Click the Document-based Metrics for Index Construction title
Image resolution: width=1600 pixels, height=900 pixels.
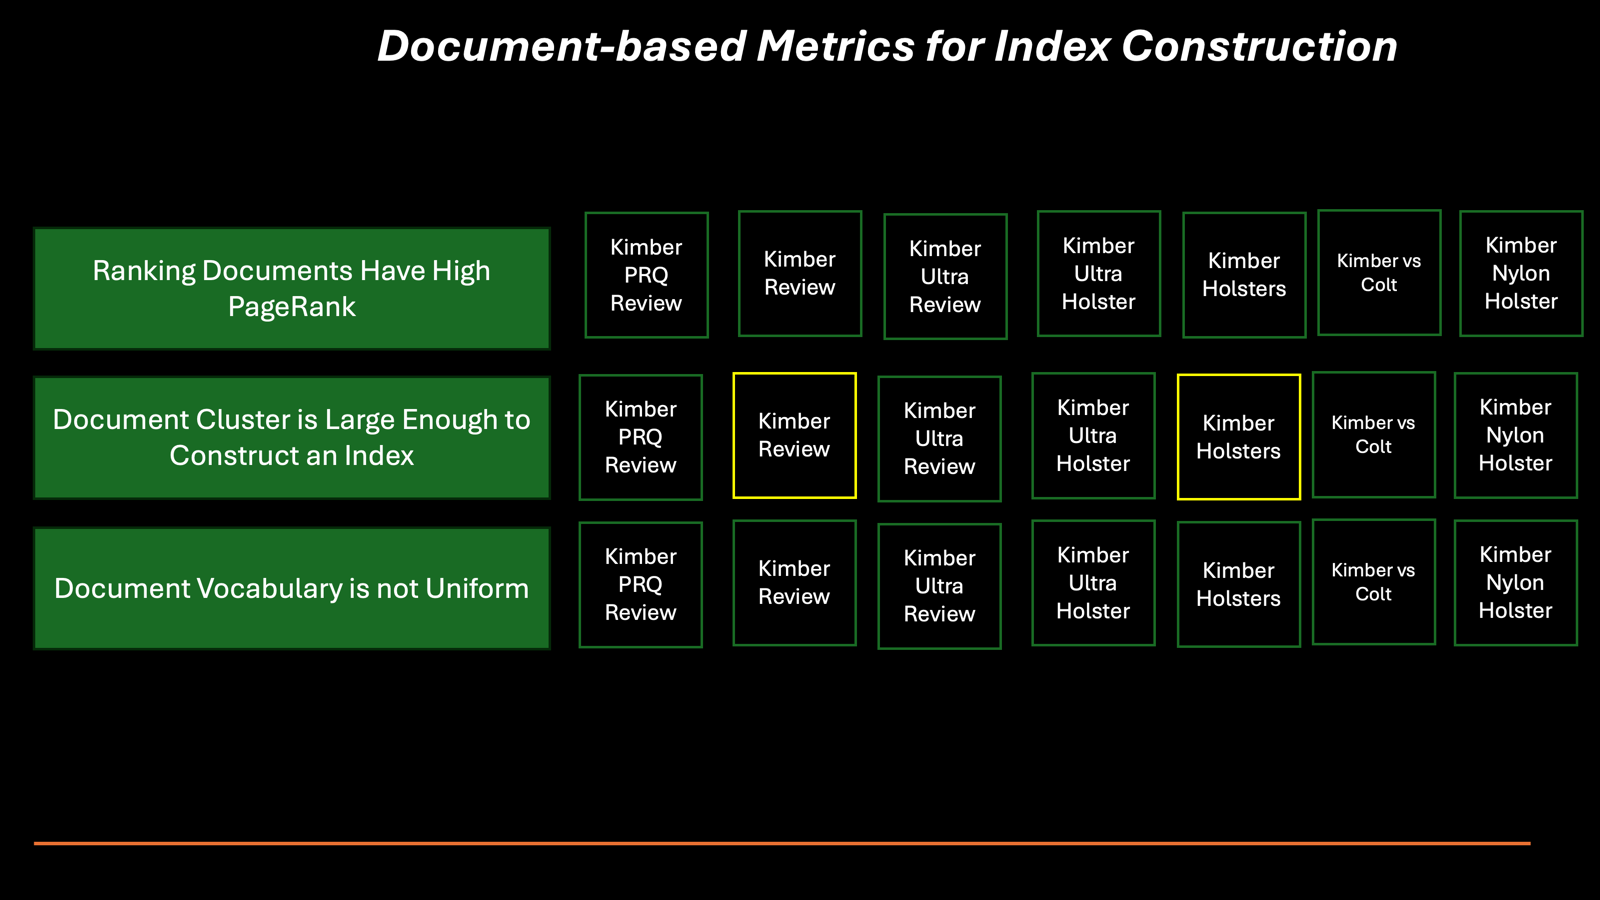(887, 46)
